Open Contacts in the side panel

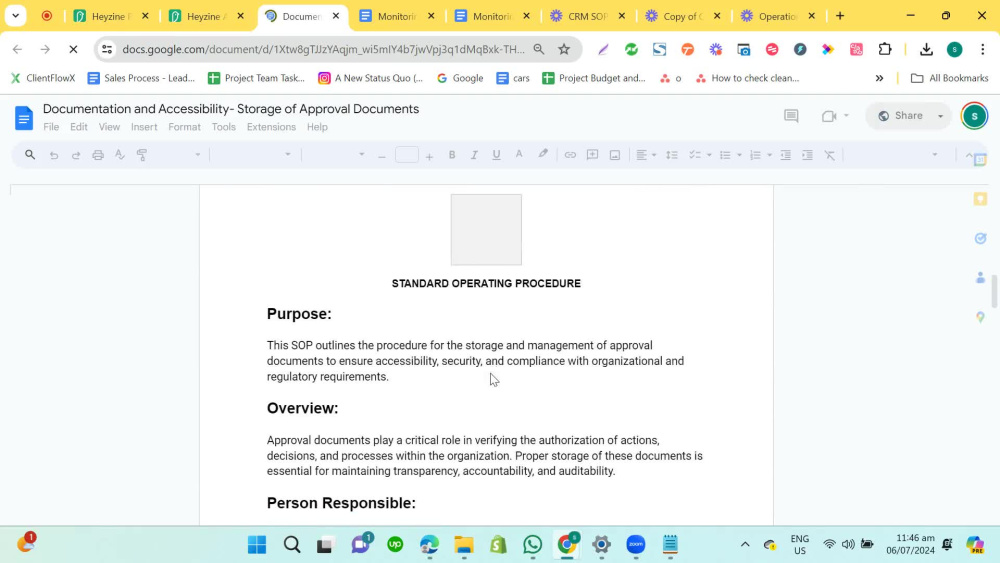tap(980, 277)
